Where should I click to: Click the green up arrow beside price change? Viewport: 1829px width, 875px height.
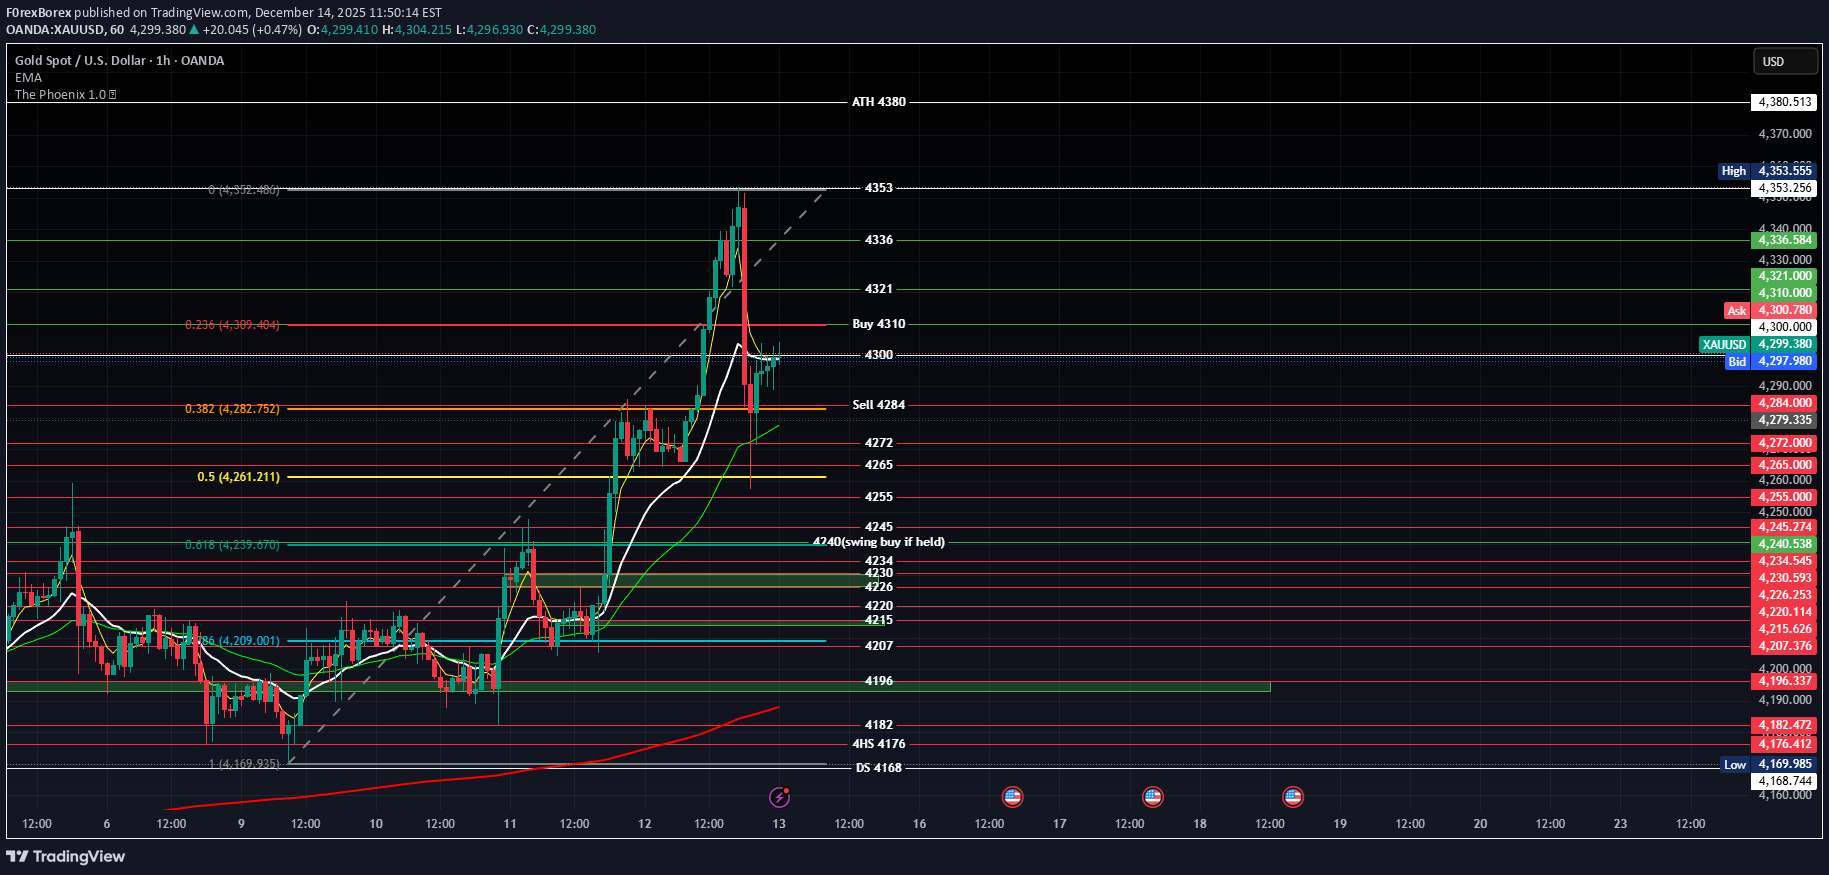point(194,30)
